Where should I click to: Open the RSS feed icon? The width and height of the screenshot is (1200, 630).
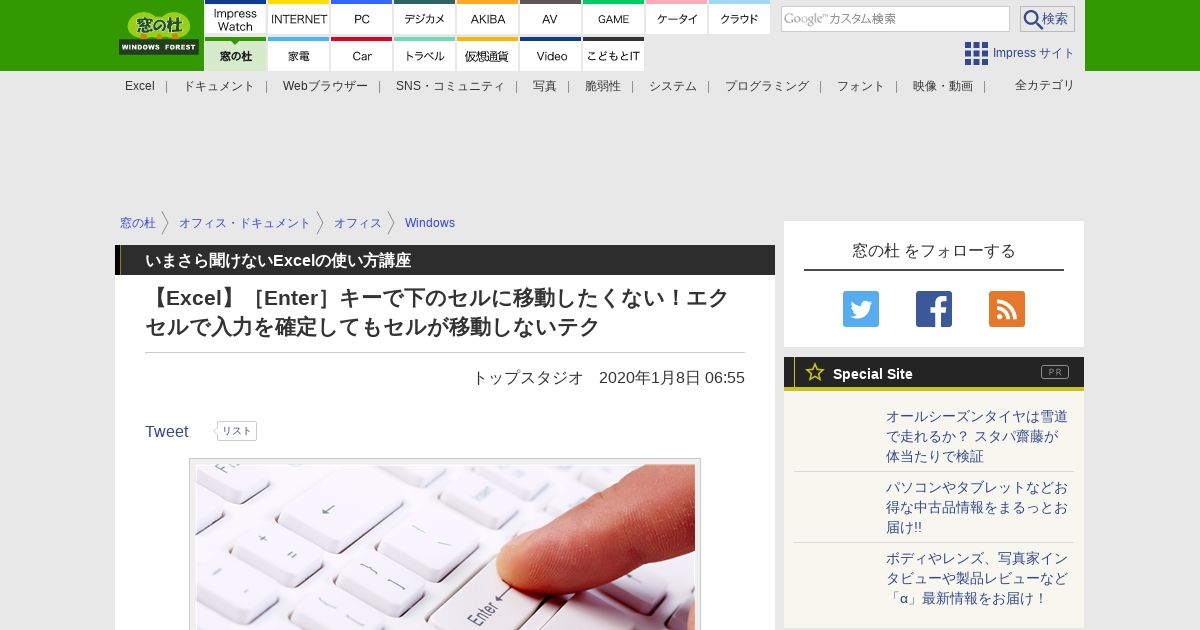(x=1007, y=309)
